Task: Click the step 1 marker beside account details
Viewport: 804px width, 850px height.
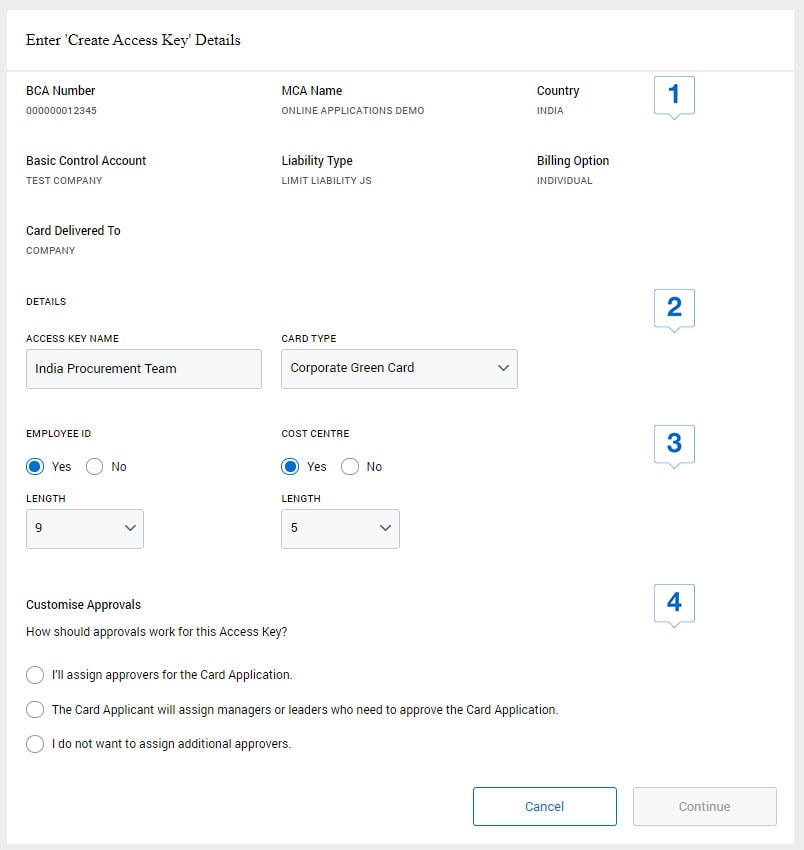Action: [x=673, y=94]
